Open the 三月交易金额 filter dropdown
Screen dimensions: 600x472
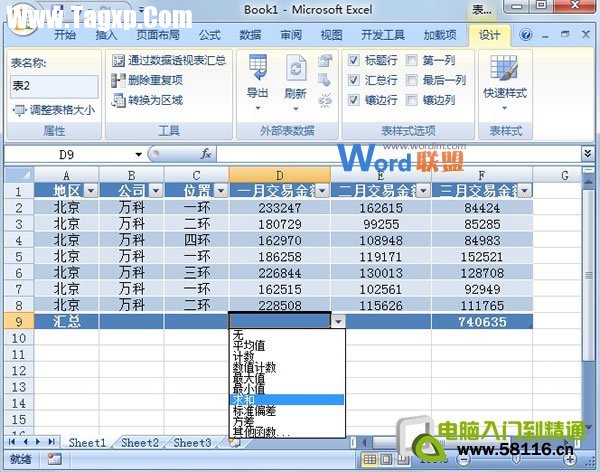point(525,190)
